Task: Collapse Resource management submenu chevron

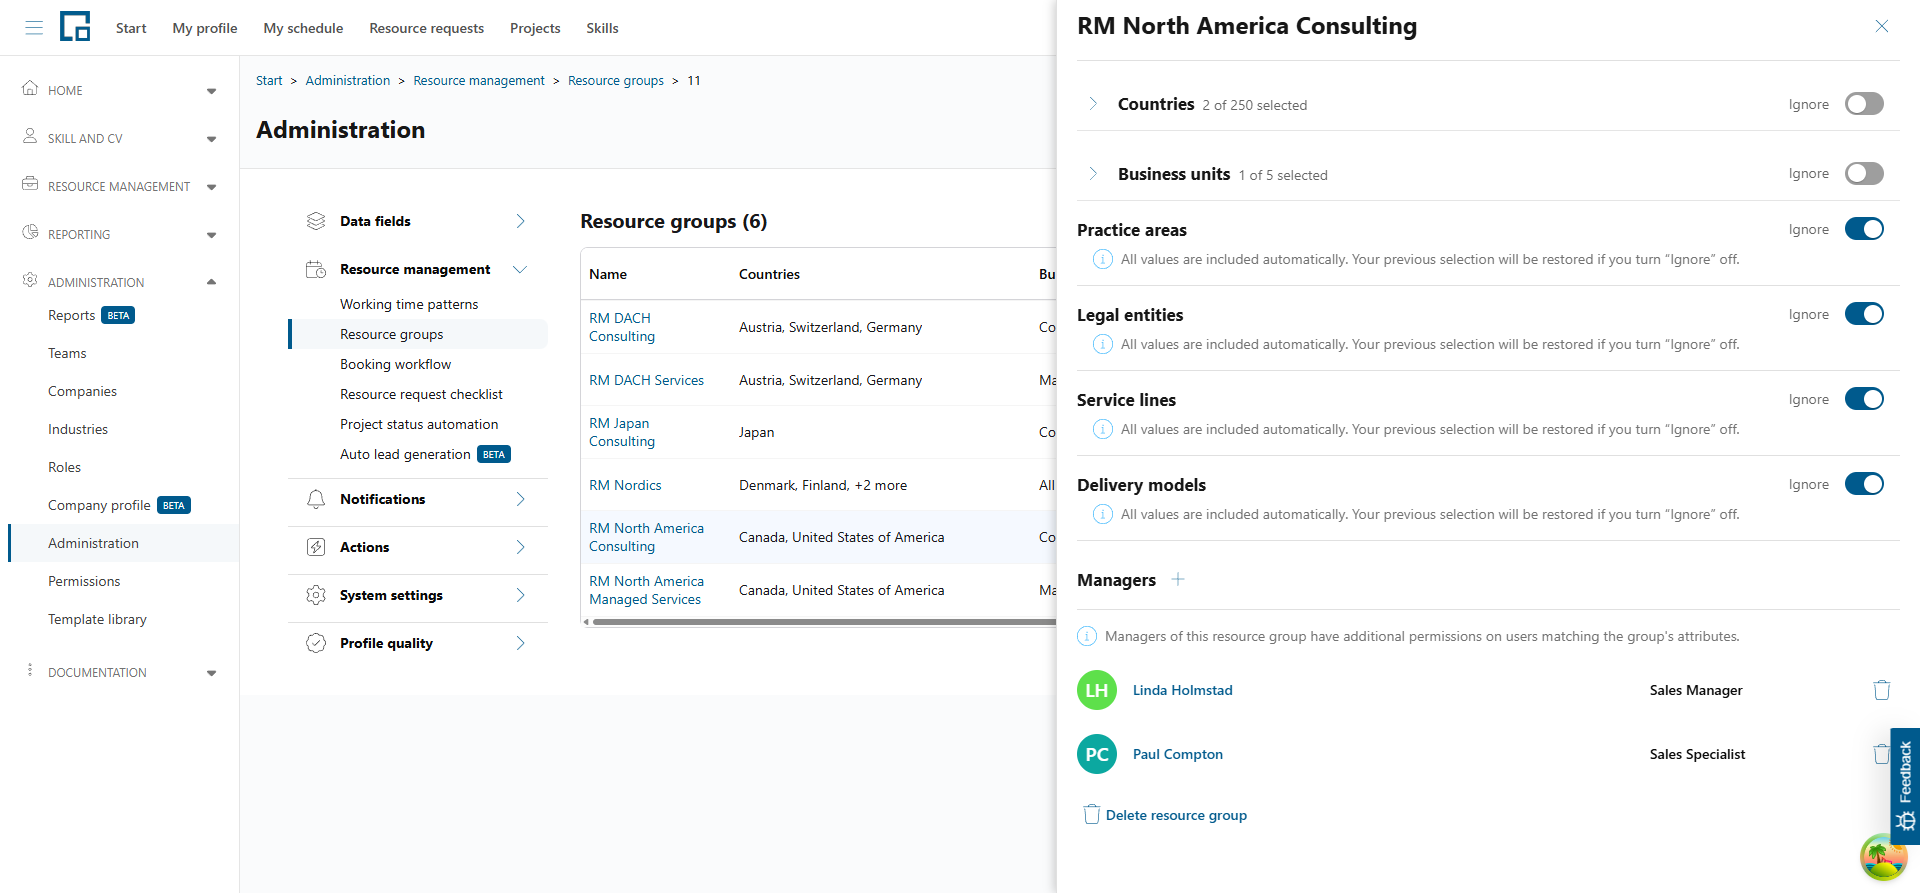Action: [x=520, y=269]
